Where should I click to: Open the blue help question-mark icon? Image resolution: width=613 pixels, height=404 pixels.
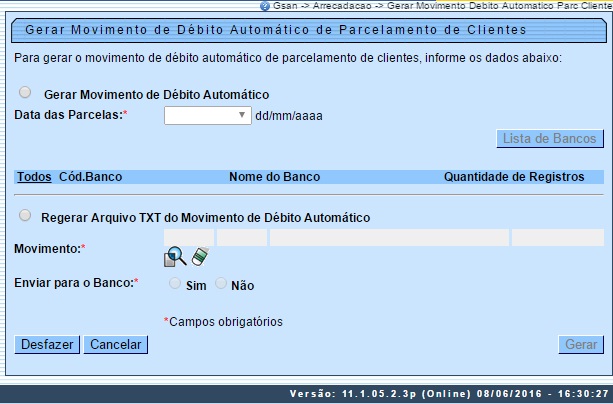coord(265,6)
